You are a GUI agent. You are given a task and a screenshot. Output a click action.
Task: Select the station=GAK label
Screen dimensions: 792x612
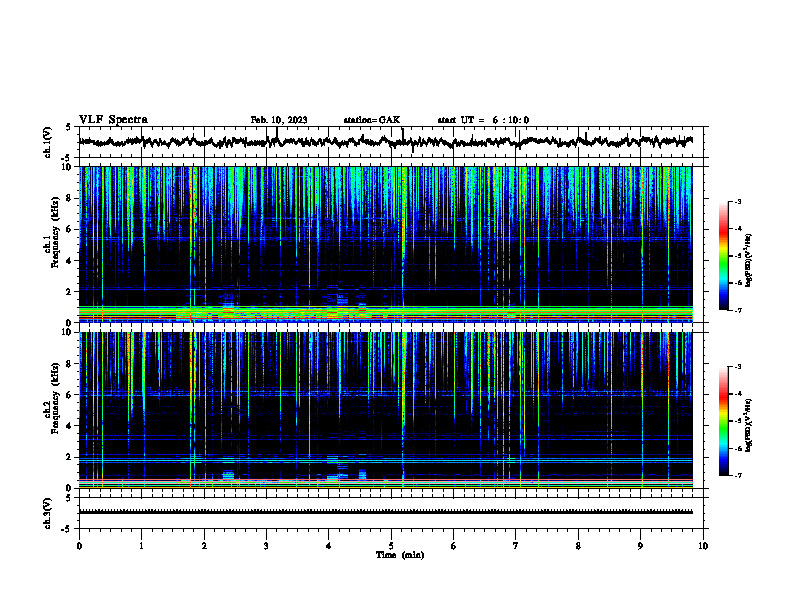pos(372,120)
